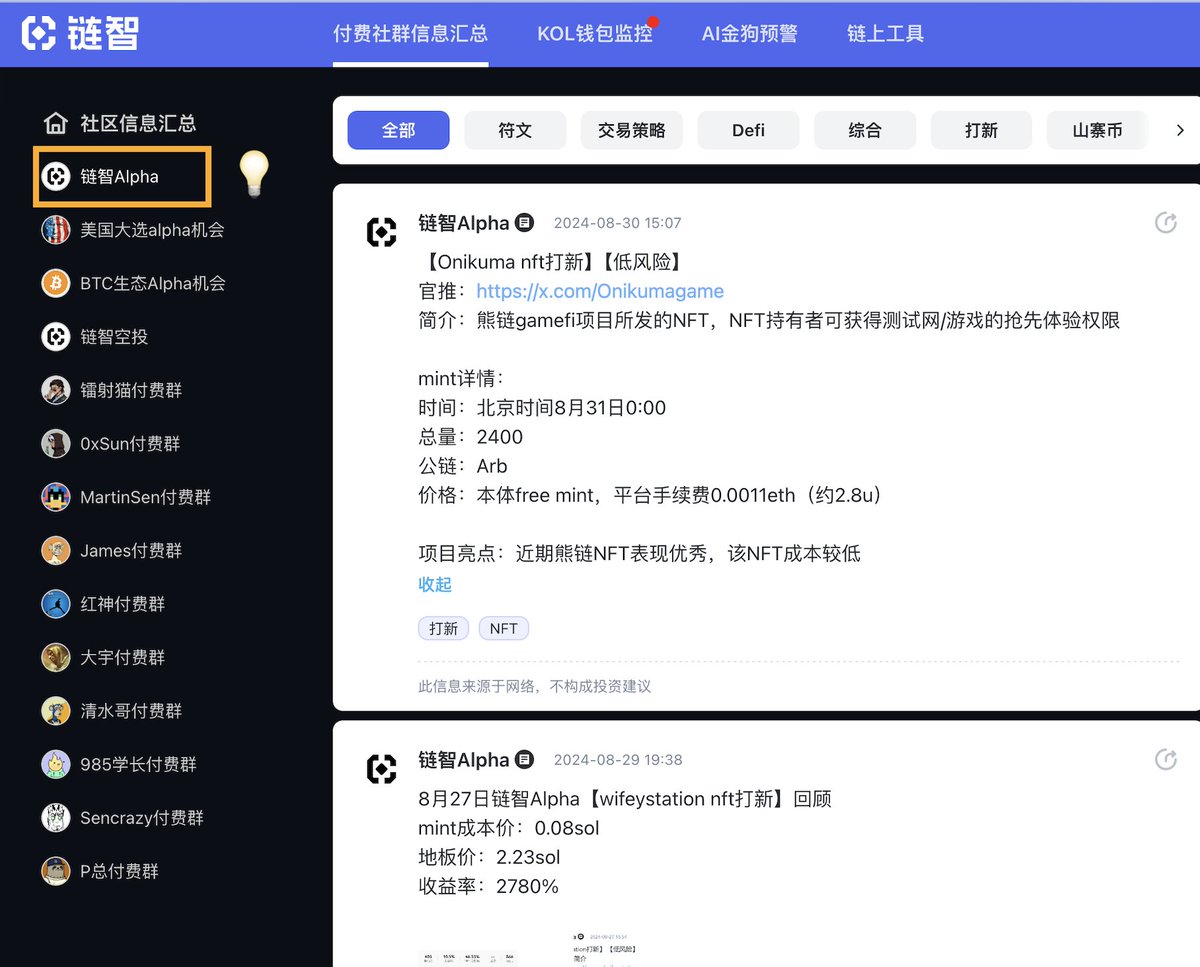Image resolution: width=1200 pixels, height=967 pixels.
Task: Select timestamp 2024-08-29 19:38
Action: (617, 760)
